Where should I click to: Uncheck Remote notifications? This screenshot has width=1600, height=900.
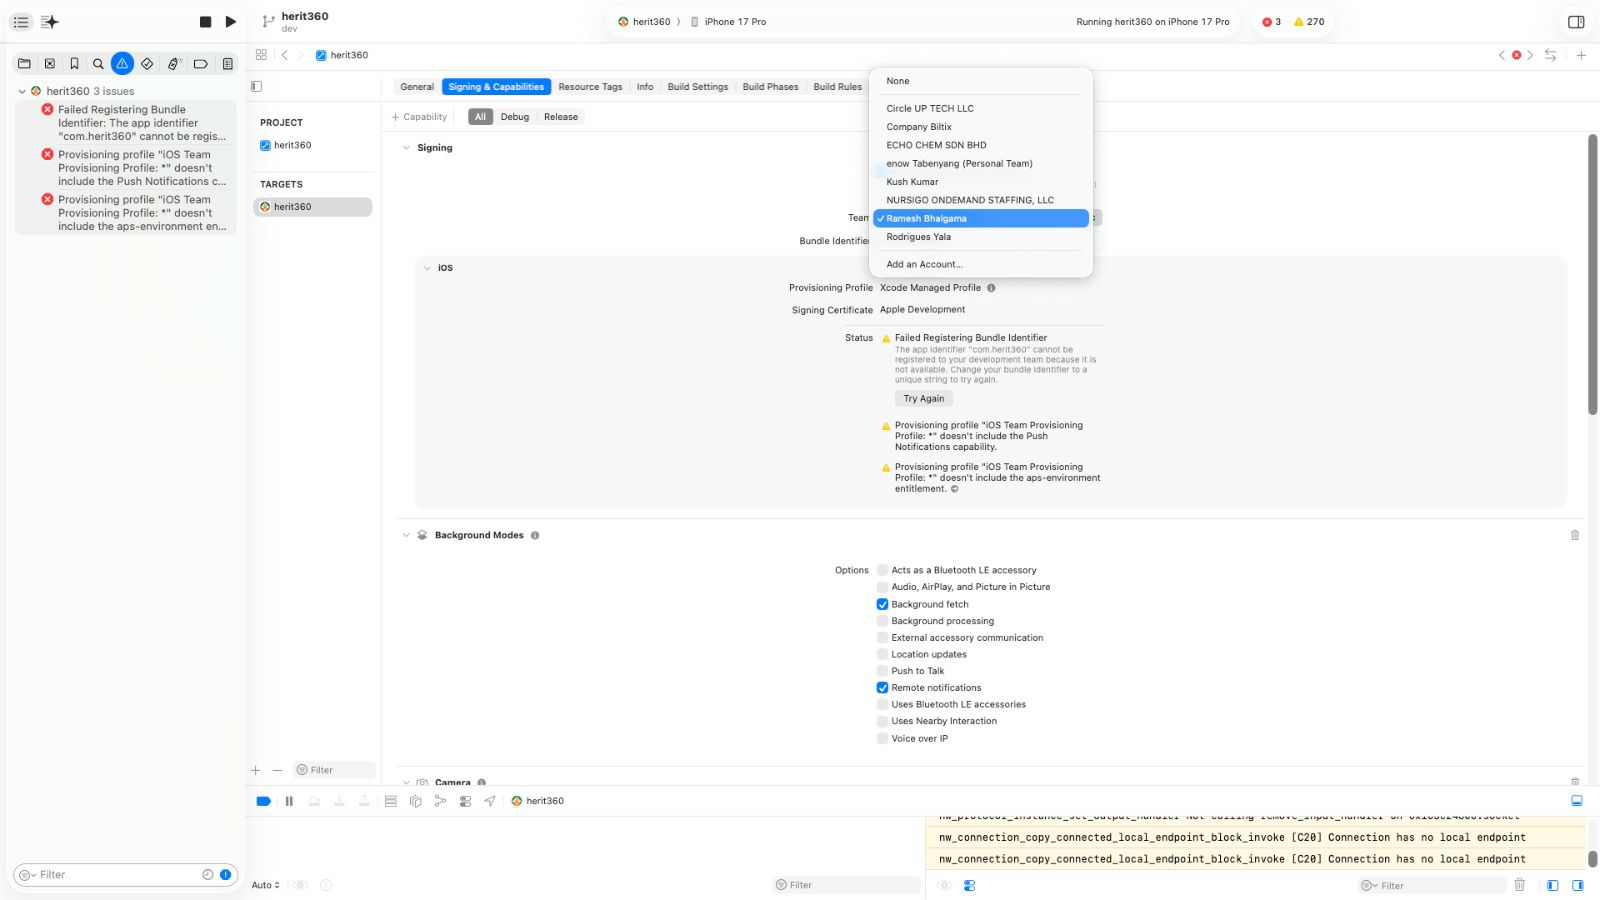pyautogui.click(x=882, y=688)
